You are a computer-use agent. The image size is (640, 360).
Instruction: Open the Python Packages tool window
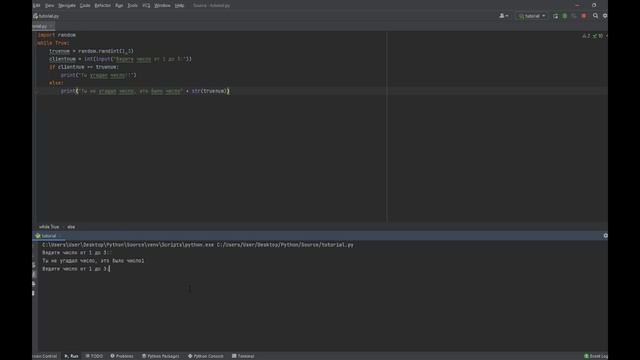tap(160, 356)
